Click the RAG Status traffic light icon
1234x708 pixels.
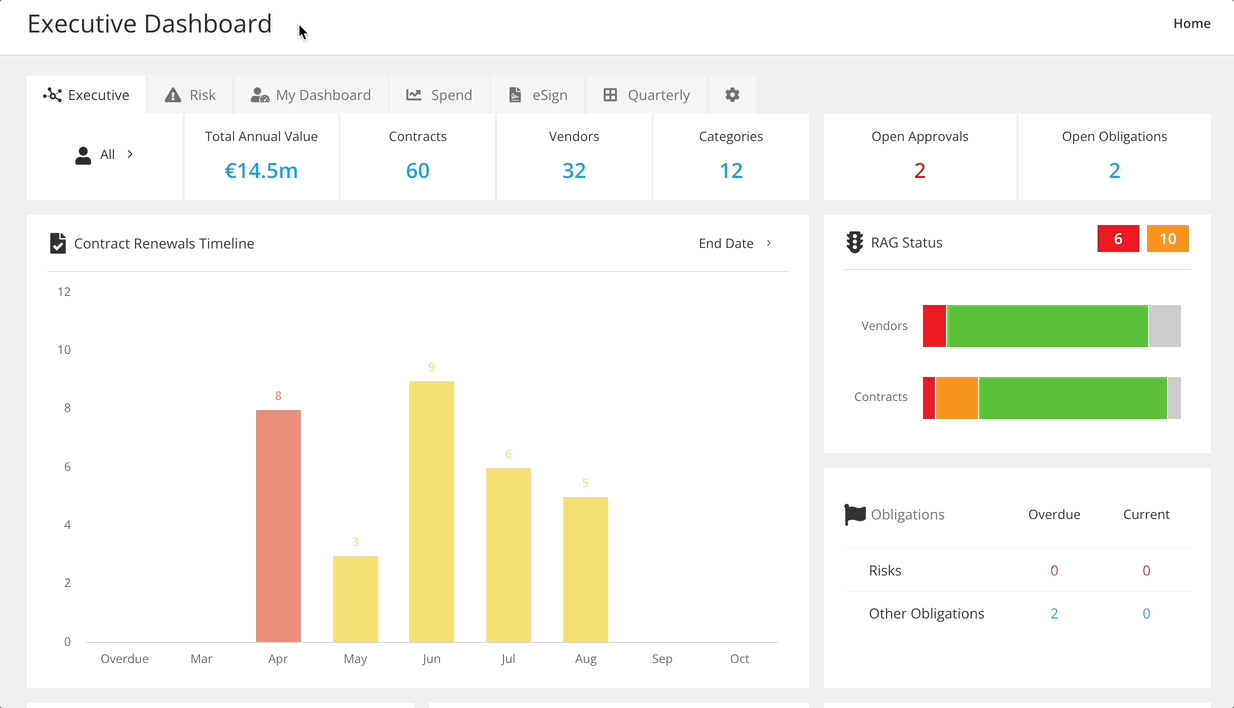[x=854, y=242]
